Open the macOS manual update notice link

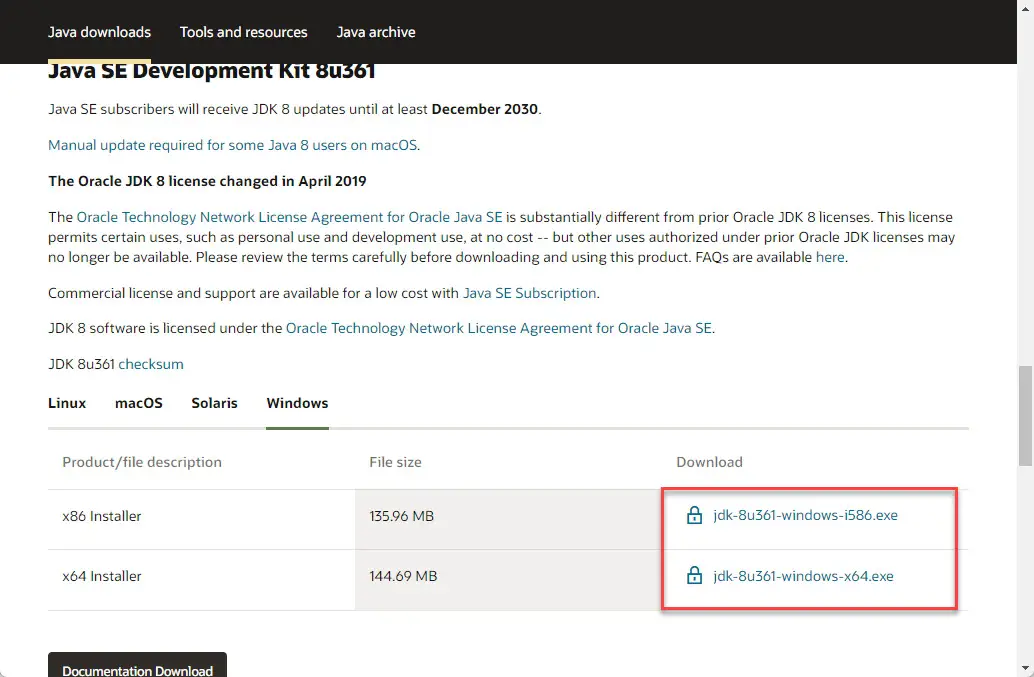point(234,145)
